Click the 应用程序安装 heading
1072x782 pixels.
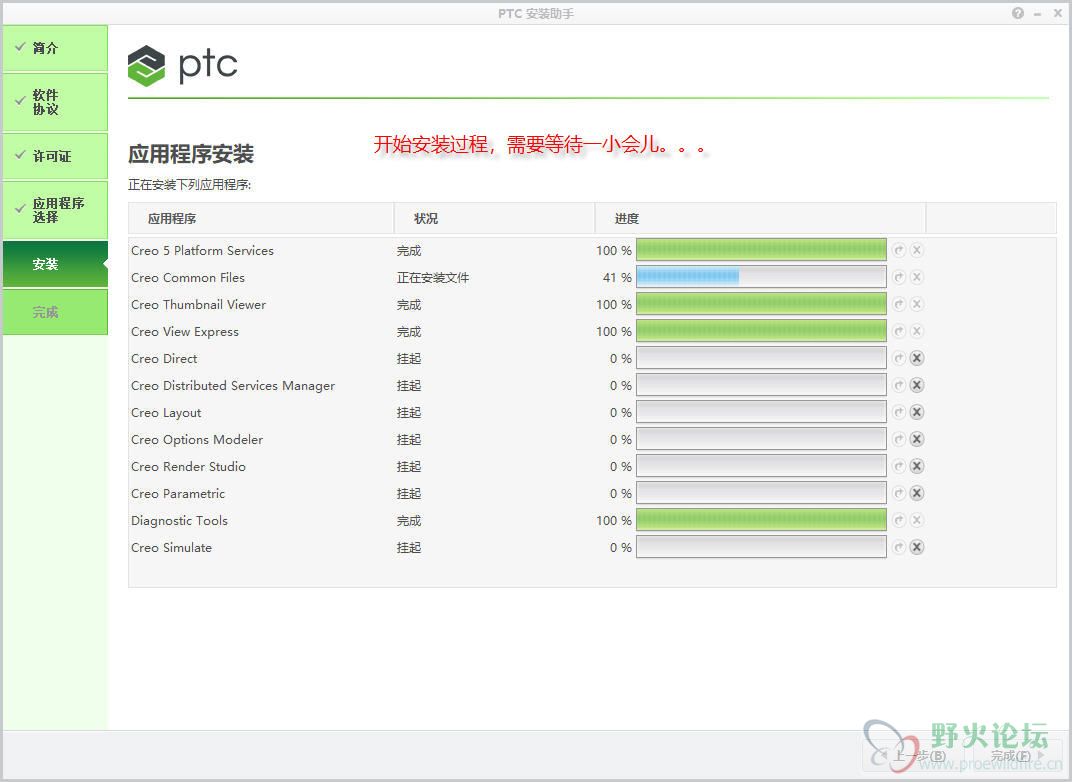coord(191,154)
